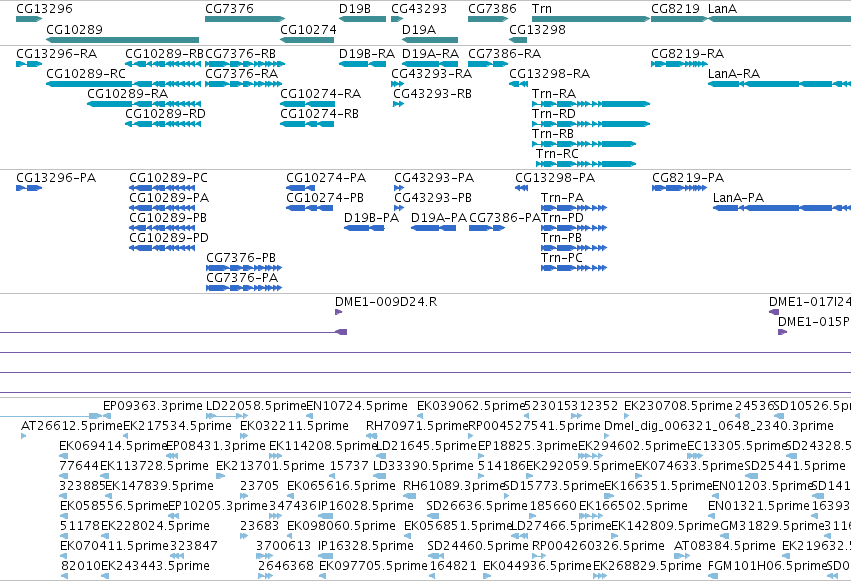Select protein CG7376-PB
Screen dimensions: 851x581
(x=241, y=258)
